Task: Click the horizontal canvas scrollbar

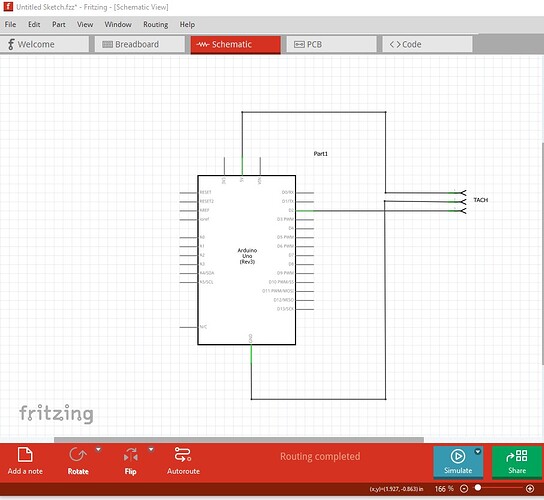Action: (239, 440)
